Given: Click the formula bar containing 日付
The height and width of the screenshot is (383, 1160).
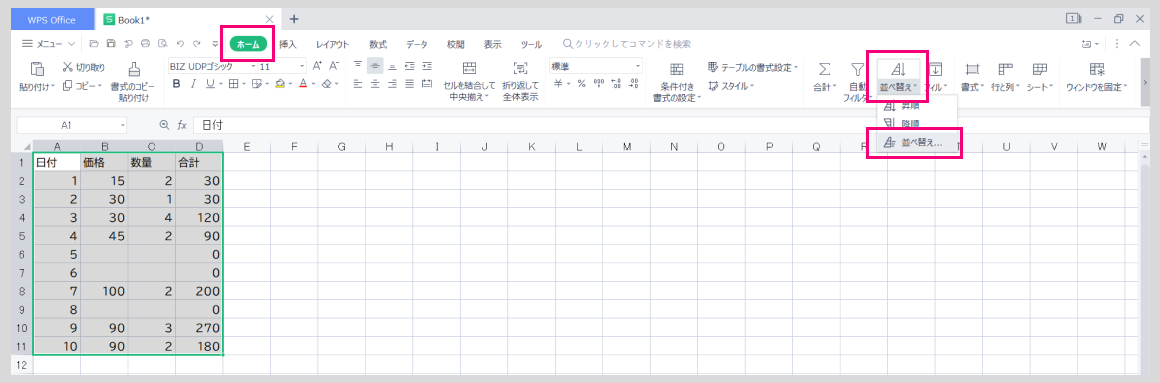Looking at the screenshot, I should [670, 126].
